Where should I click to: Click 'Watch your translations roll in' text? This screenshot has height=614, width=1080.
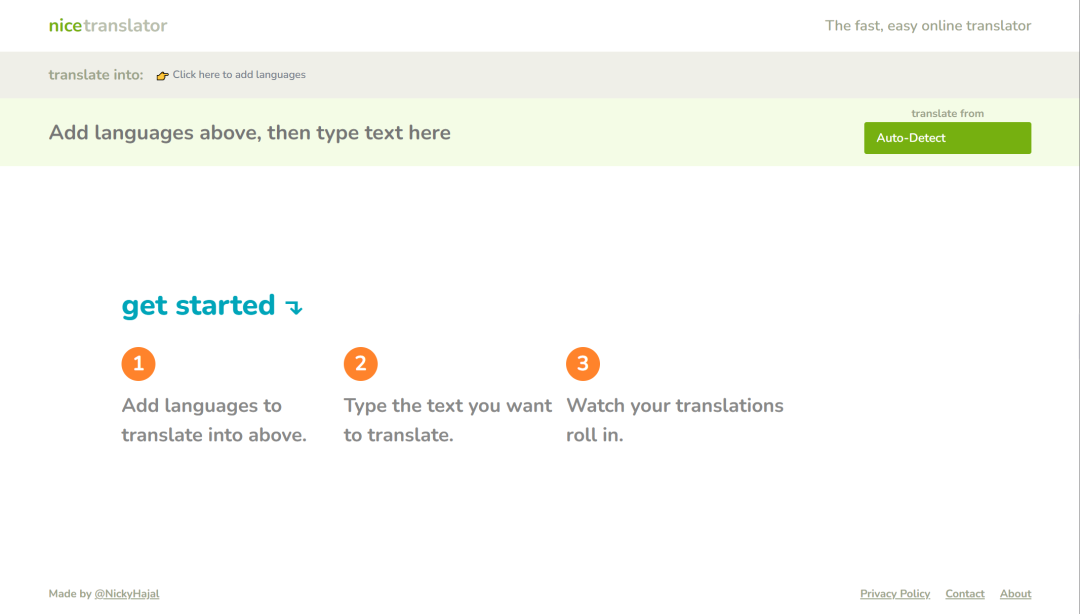click(674, 420)
